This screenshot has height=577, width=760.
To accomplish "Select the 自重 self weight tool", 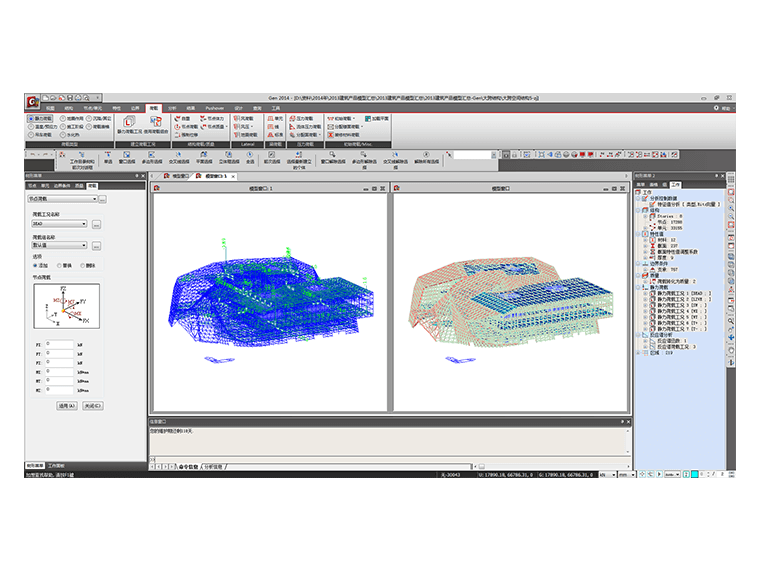I will (183, 118).
